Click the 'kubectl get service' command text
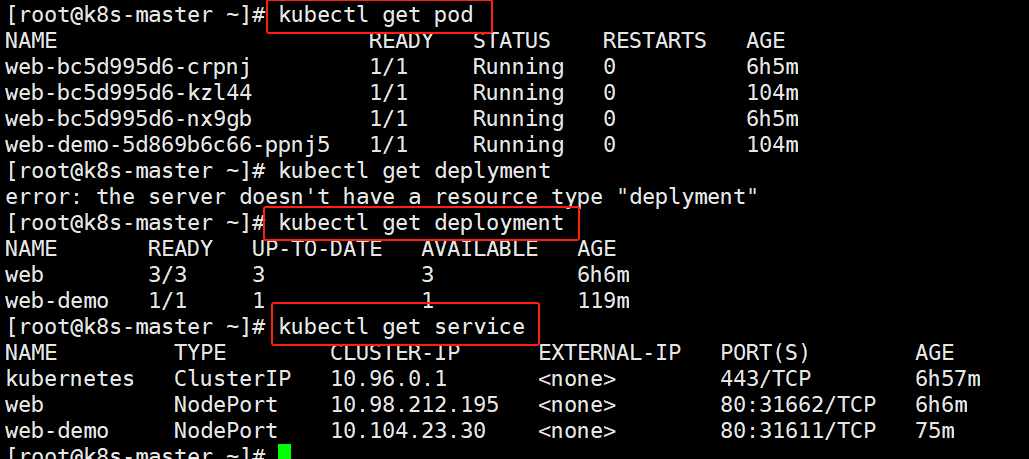 402,327
